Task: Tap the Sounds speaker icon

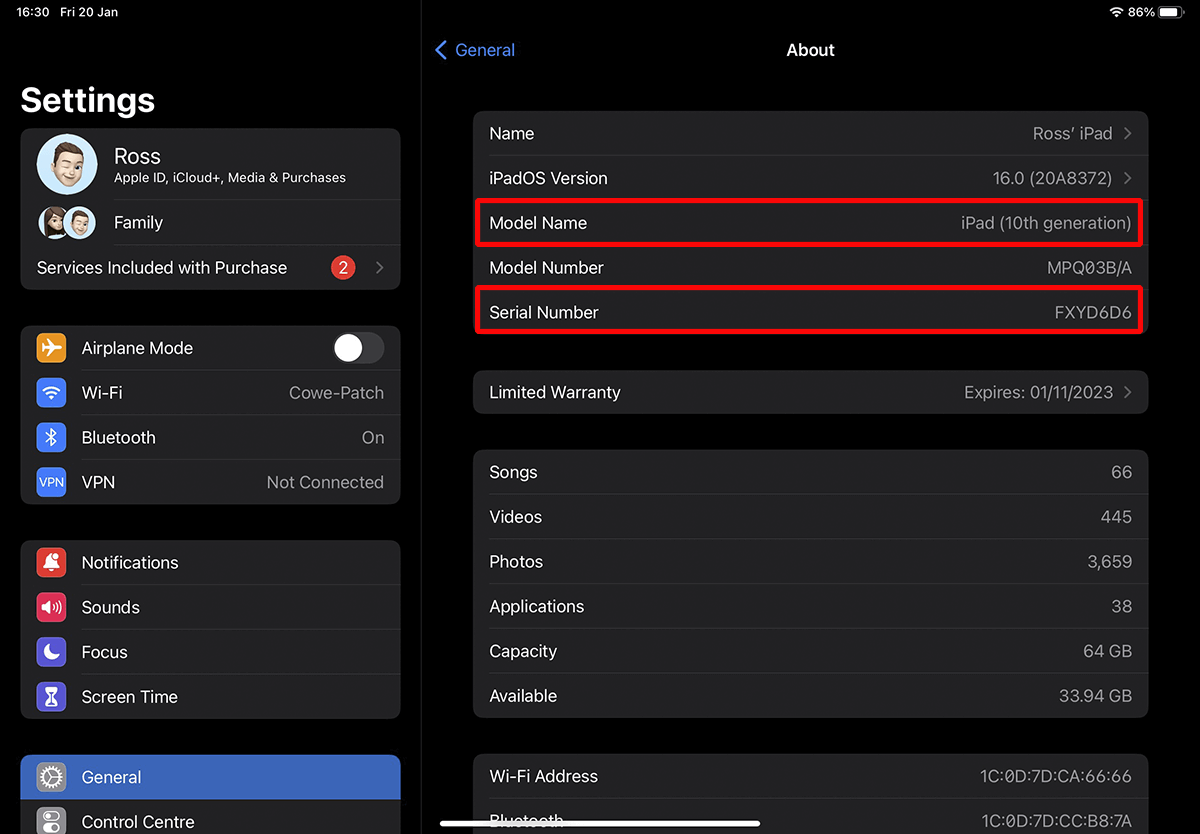Action: (51, 607)
